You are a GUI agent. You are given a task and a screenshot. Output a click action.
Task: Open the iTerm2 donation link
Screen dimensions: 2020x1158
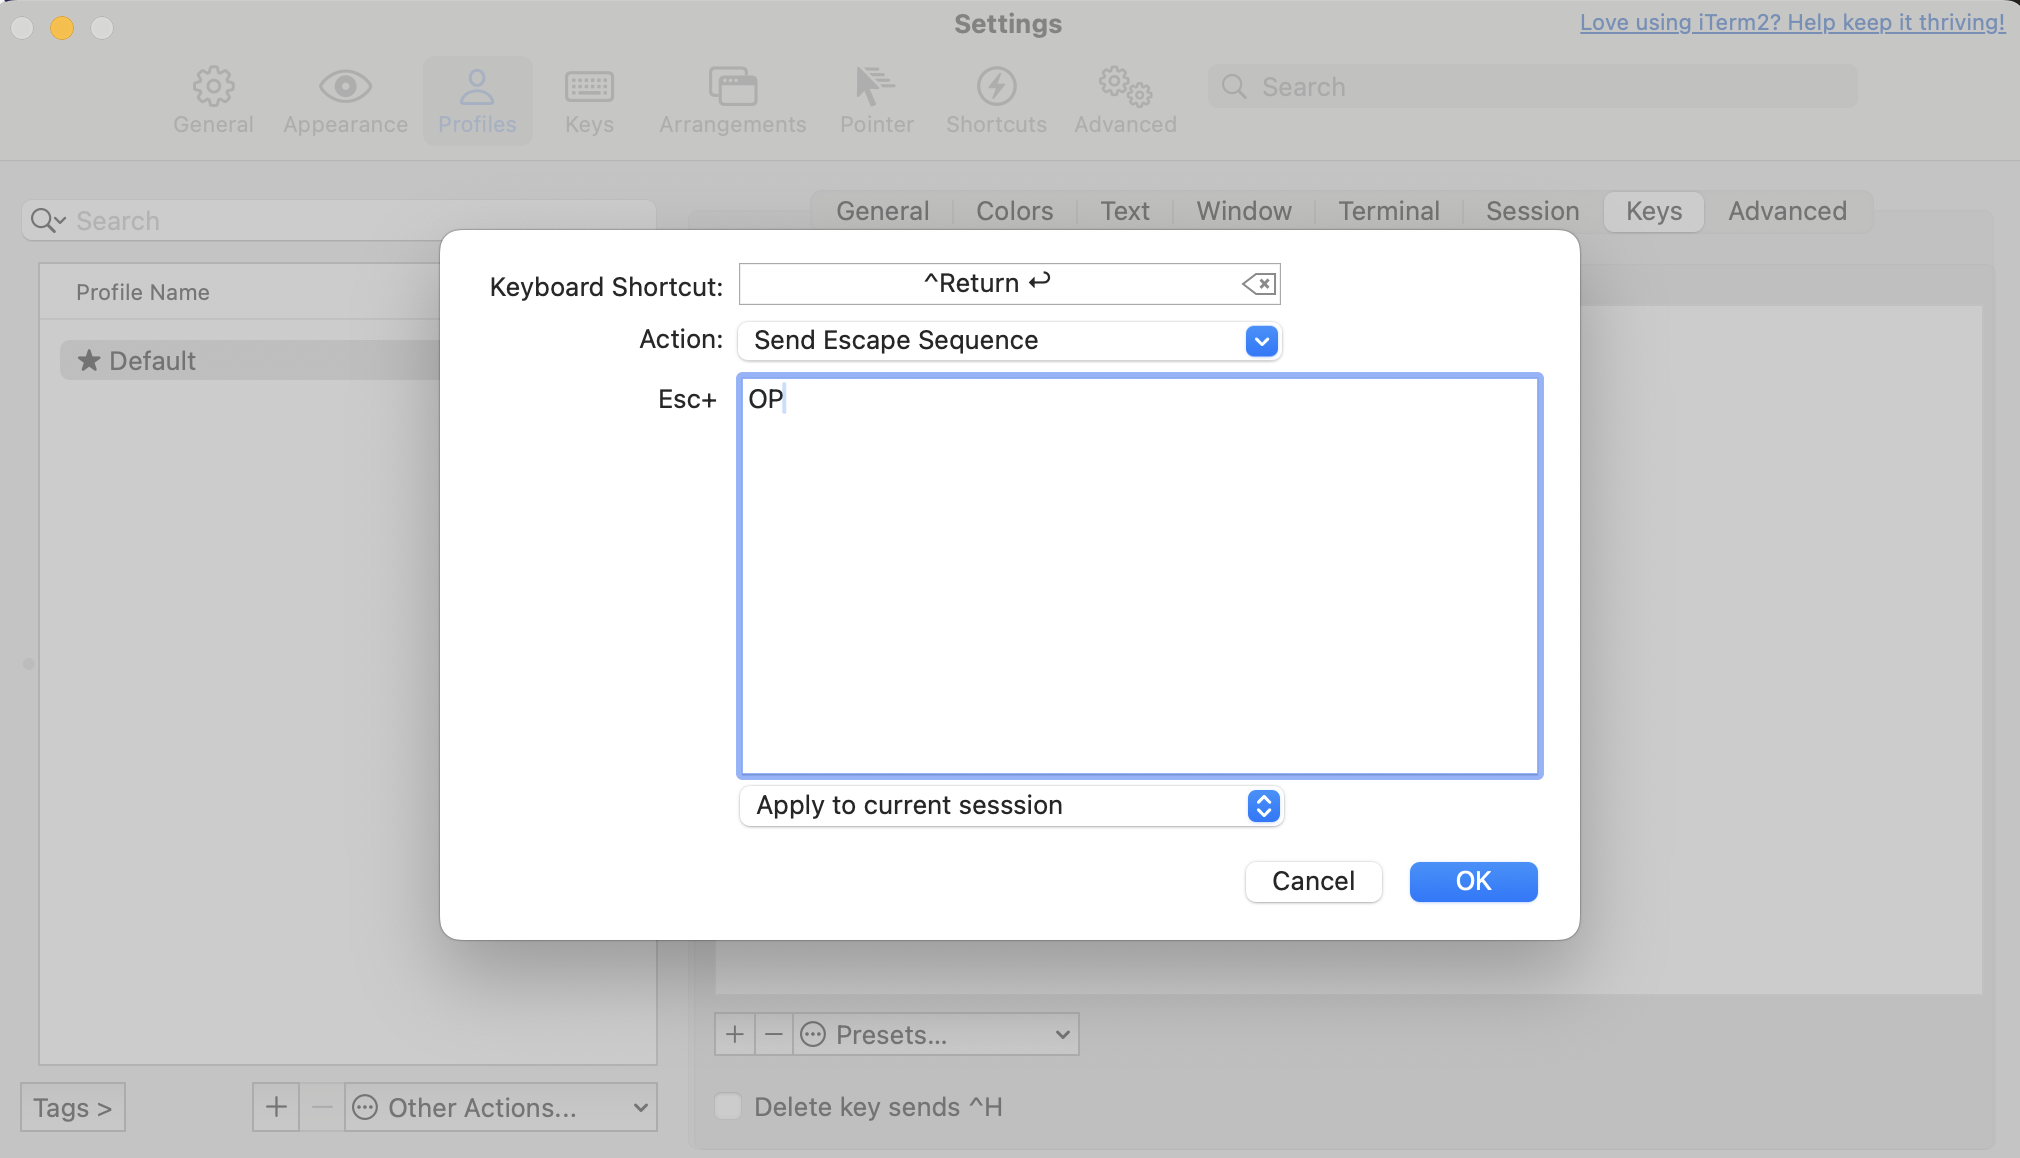[x=1792, y=22]
